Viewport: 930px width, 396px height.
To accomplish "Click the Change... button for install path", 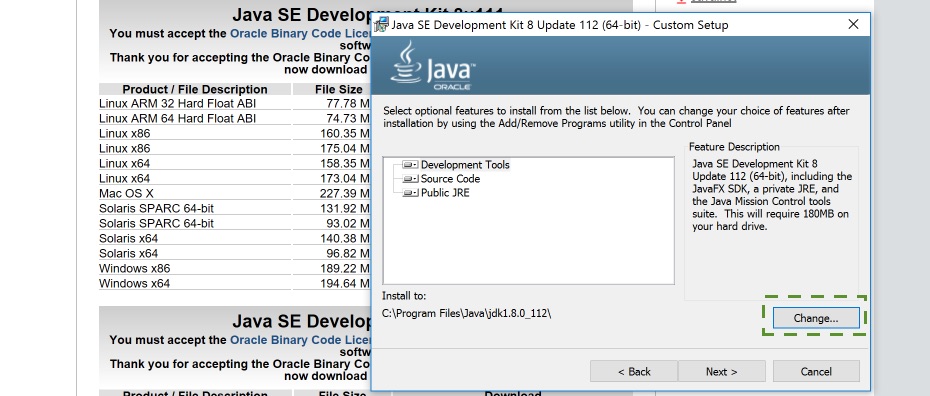I will pos(816,318).
